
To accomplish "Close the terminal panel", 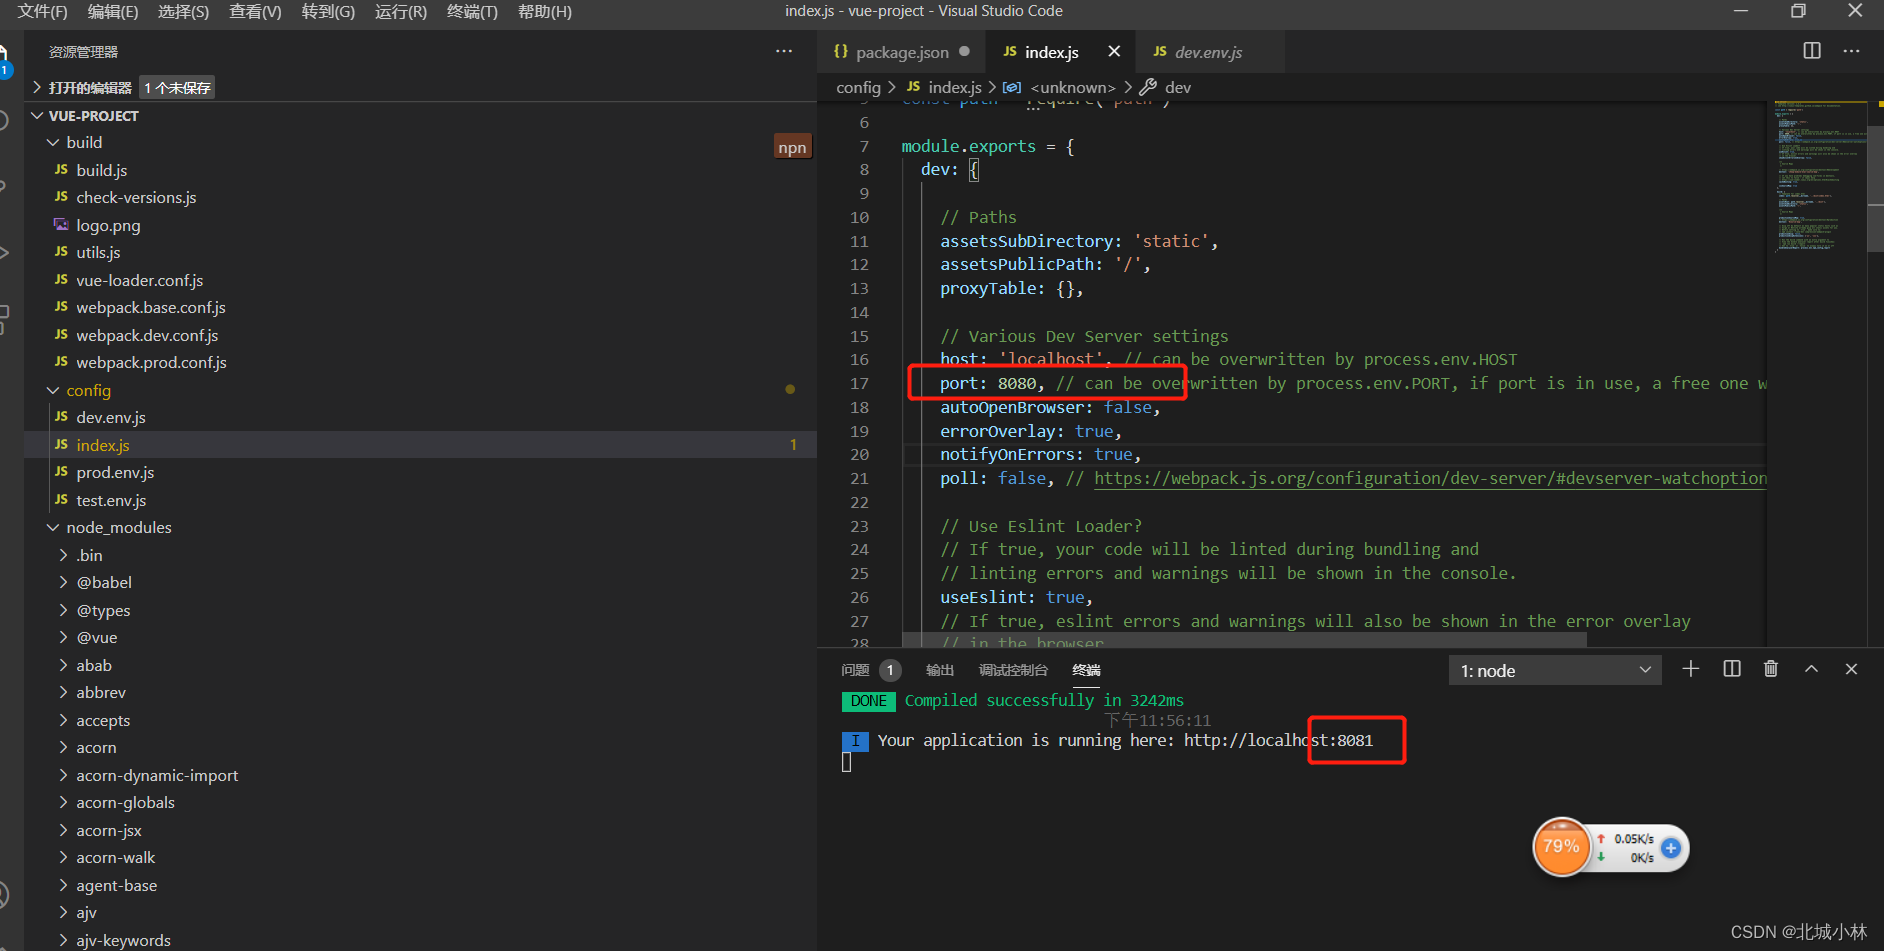I will pos(1851,669).
